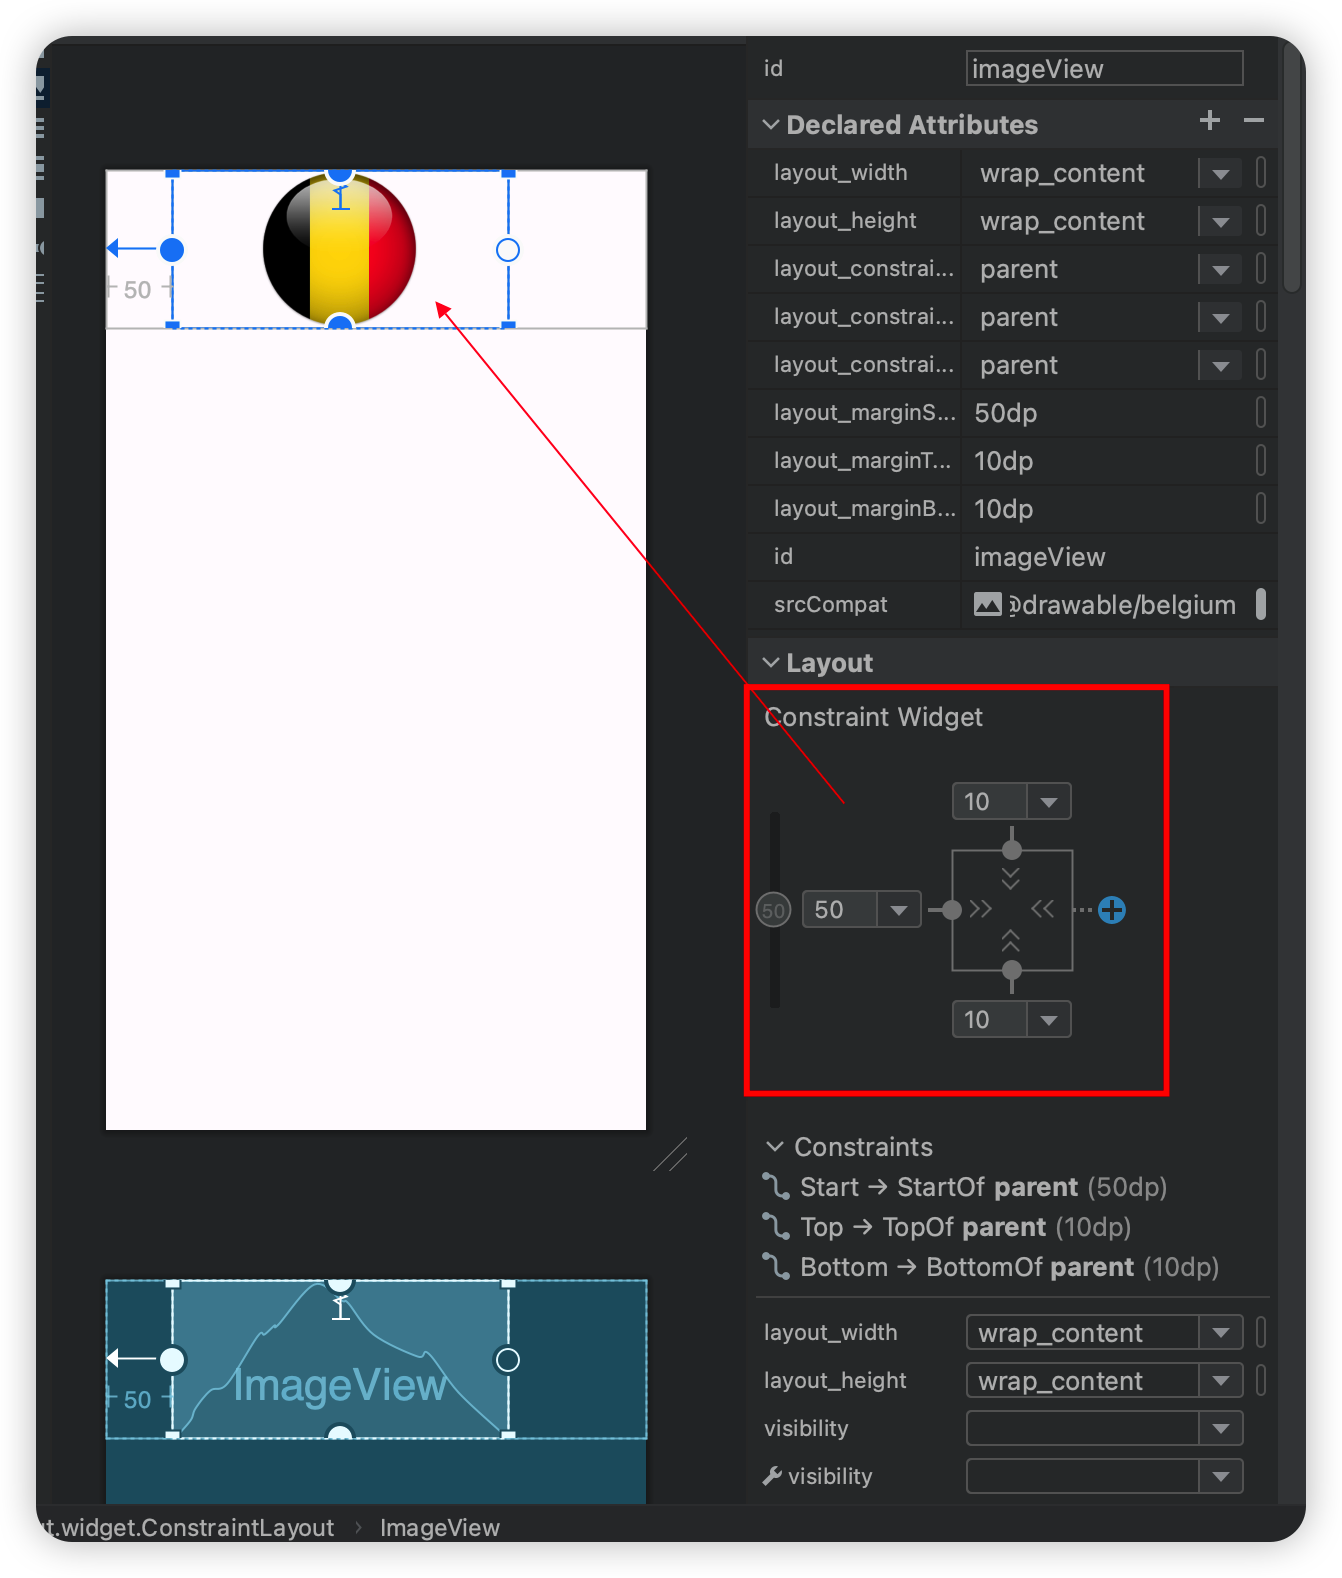1342x1578 pixels.
Task: Open the bottom margin 10 dropdown
Action: (1049, 1019)
